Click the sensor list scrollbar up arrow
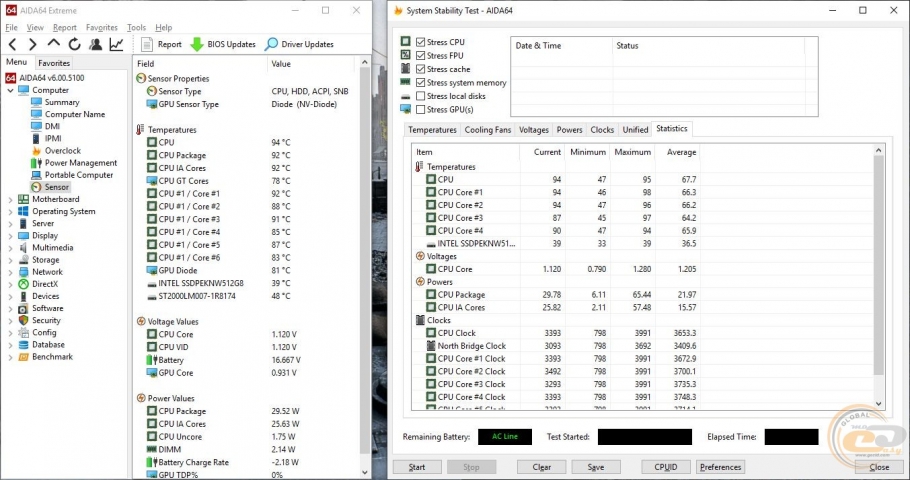The image size is (910, 480). (x=364, y=62)
